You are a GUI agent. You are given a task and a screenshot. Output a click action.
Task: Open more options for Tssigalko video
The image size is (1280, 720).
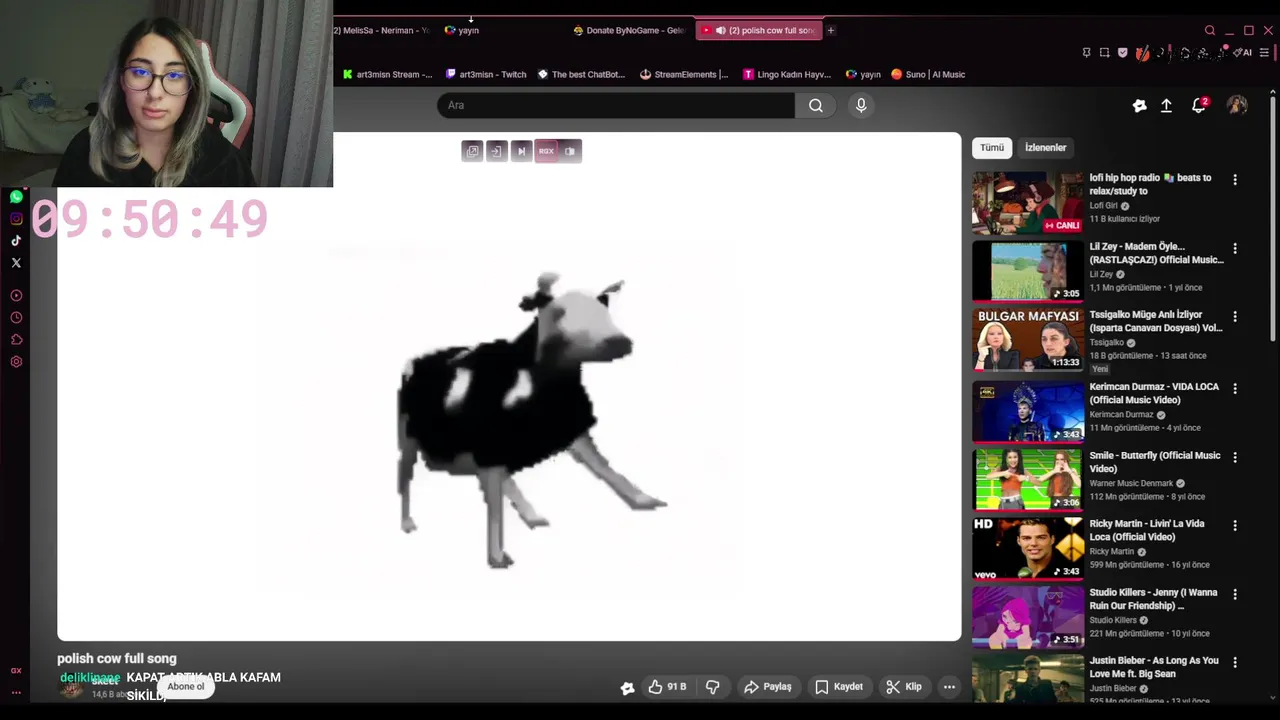tap(1235, 317)
